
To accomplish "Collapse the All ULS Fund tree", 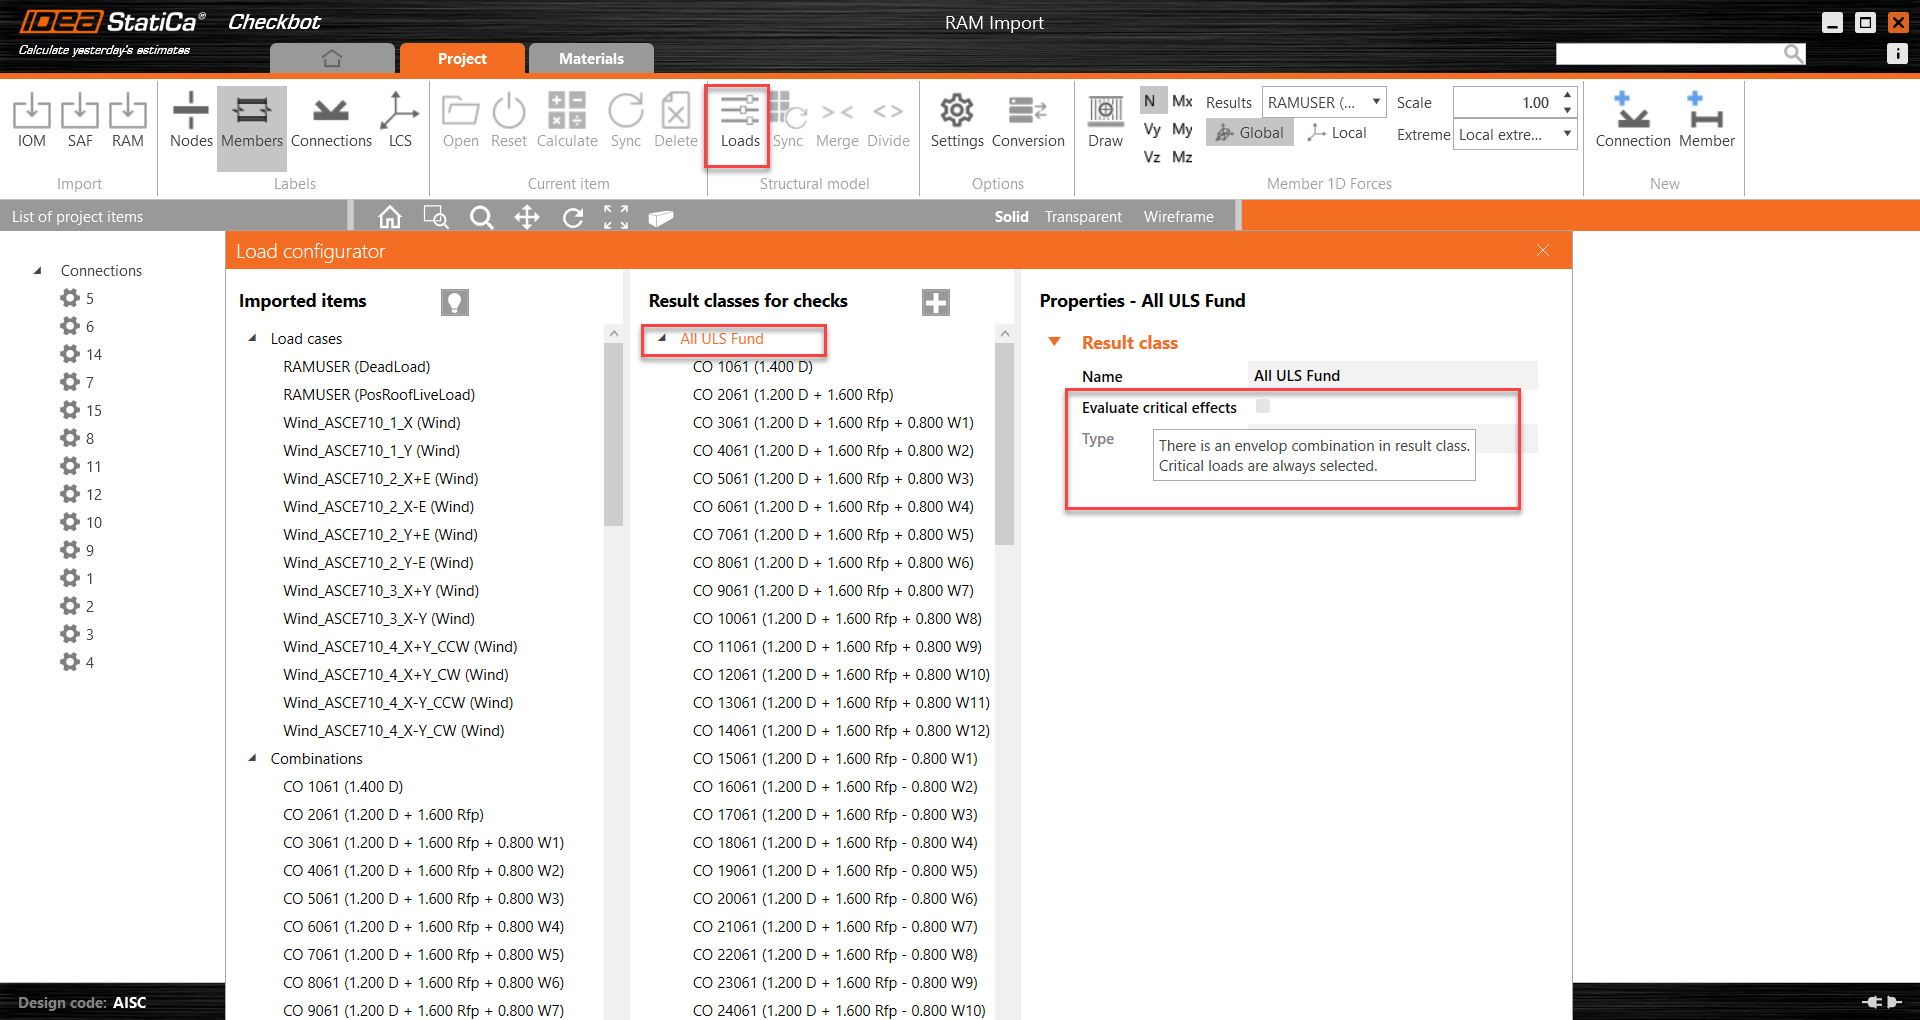I will coord(662,339).
